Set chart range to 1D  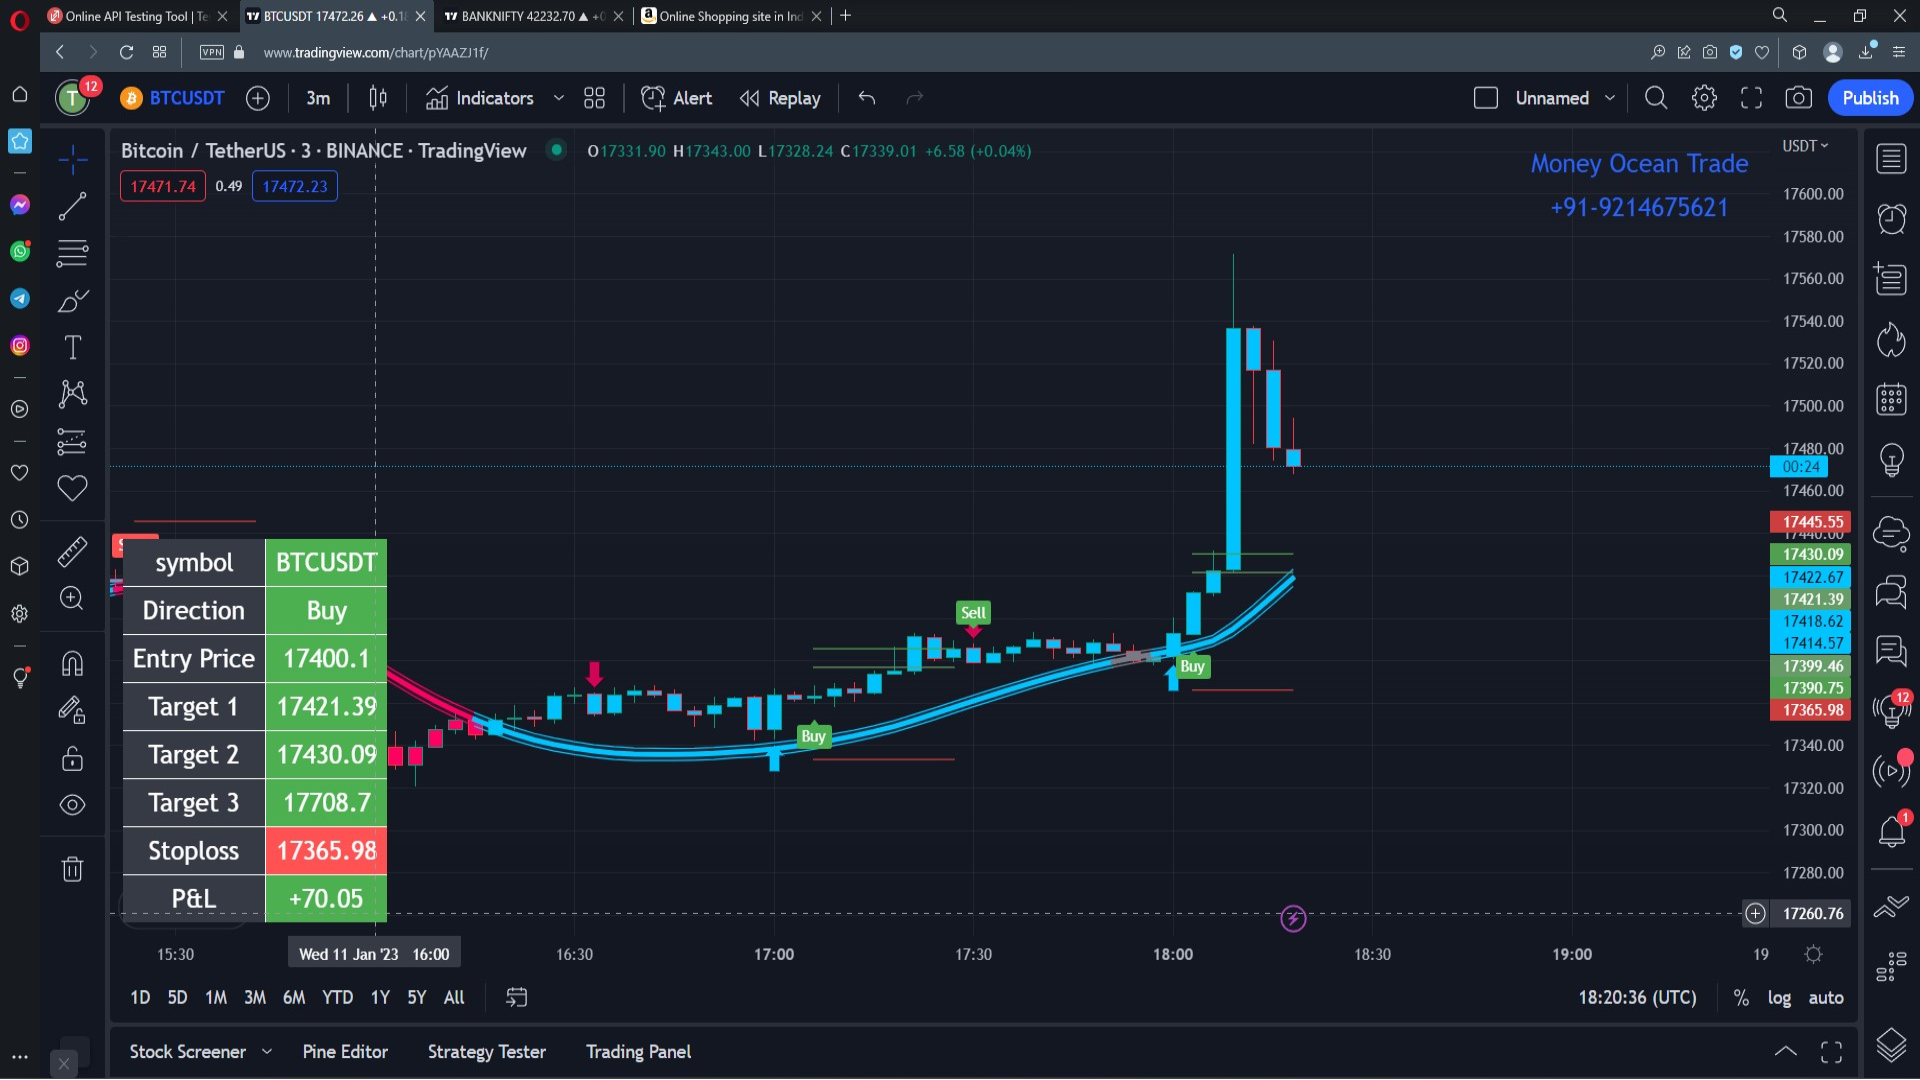(x=140, y=998)
